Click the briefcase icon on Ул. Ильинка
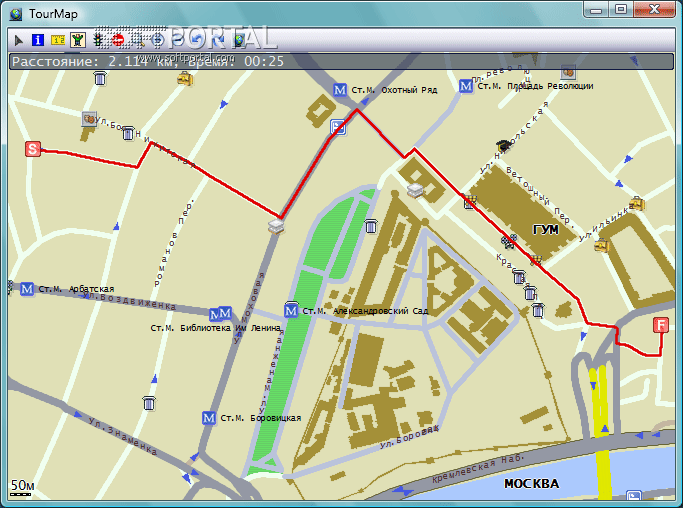 click(637, 203)
